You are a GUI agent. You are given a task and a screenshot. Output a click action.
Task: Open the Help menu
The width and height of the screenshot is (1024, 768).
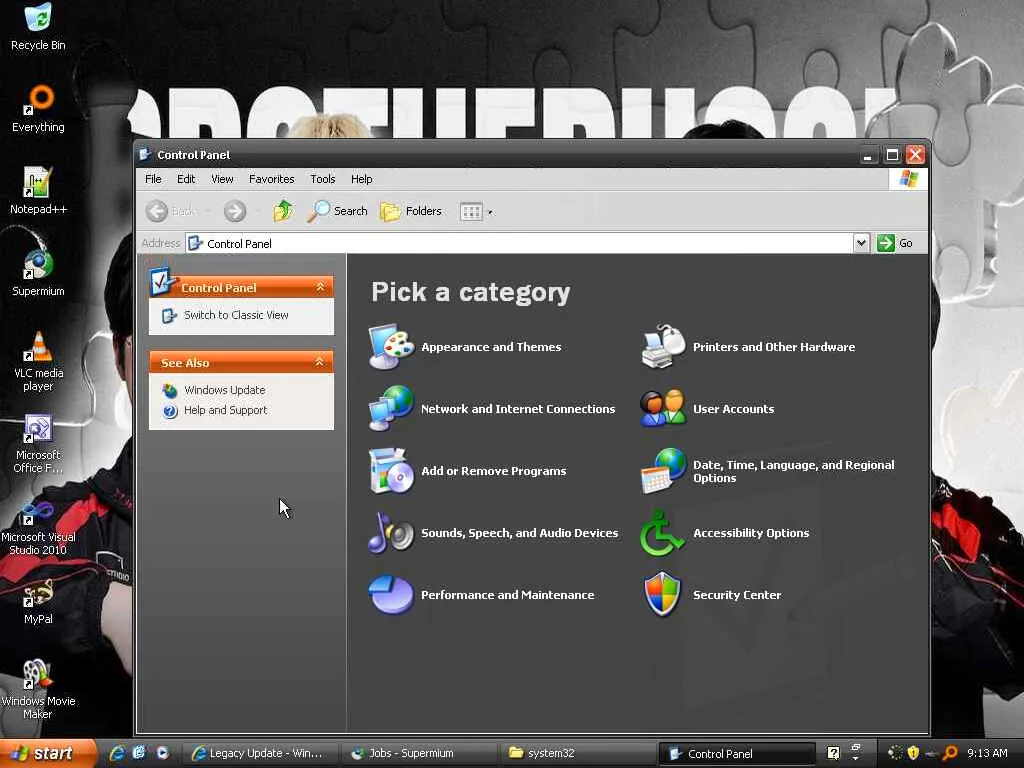tap(361, 179)
